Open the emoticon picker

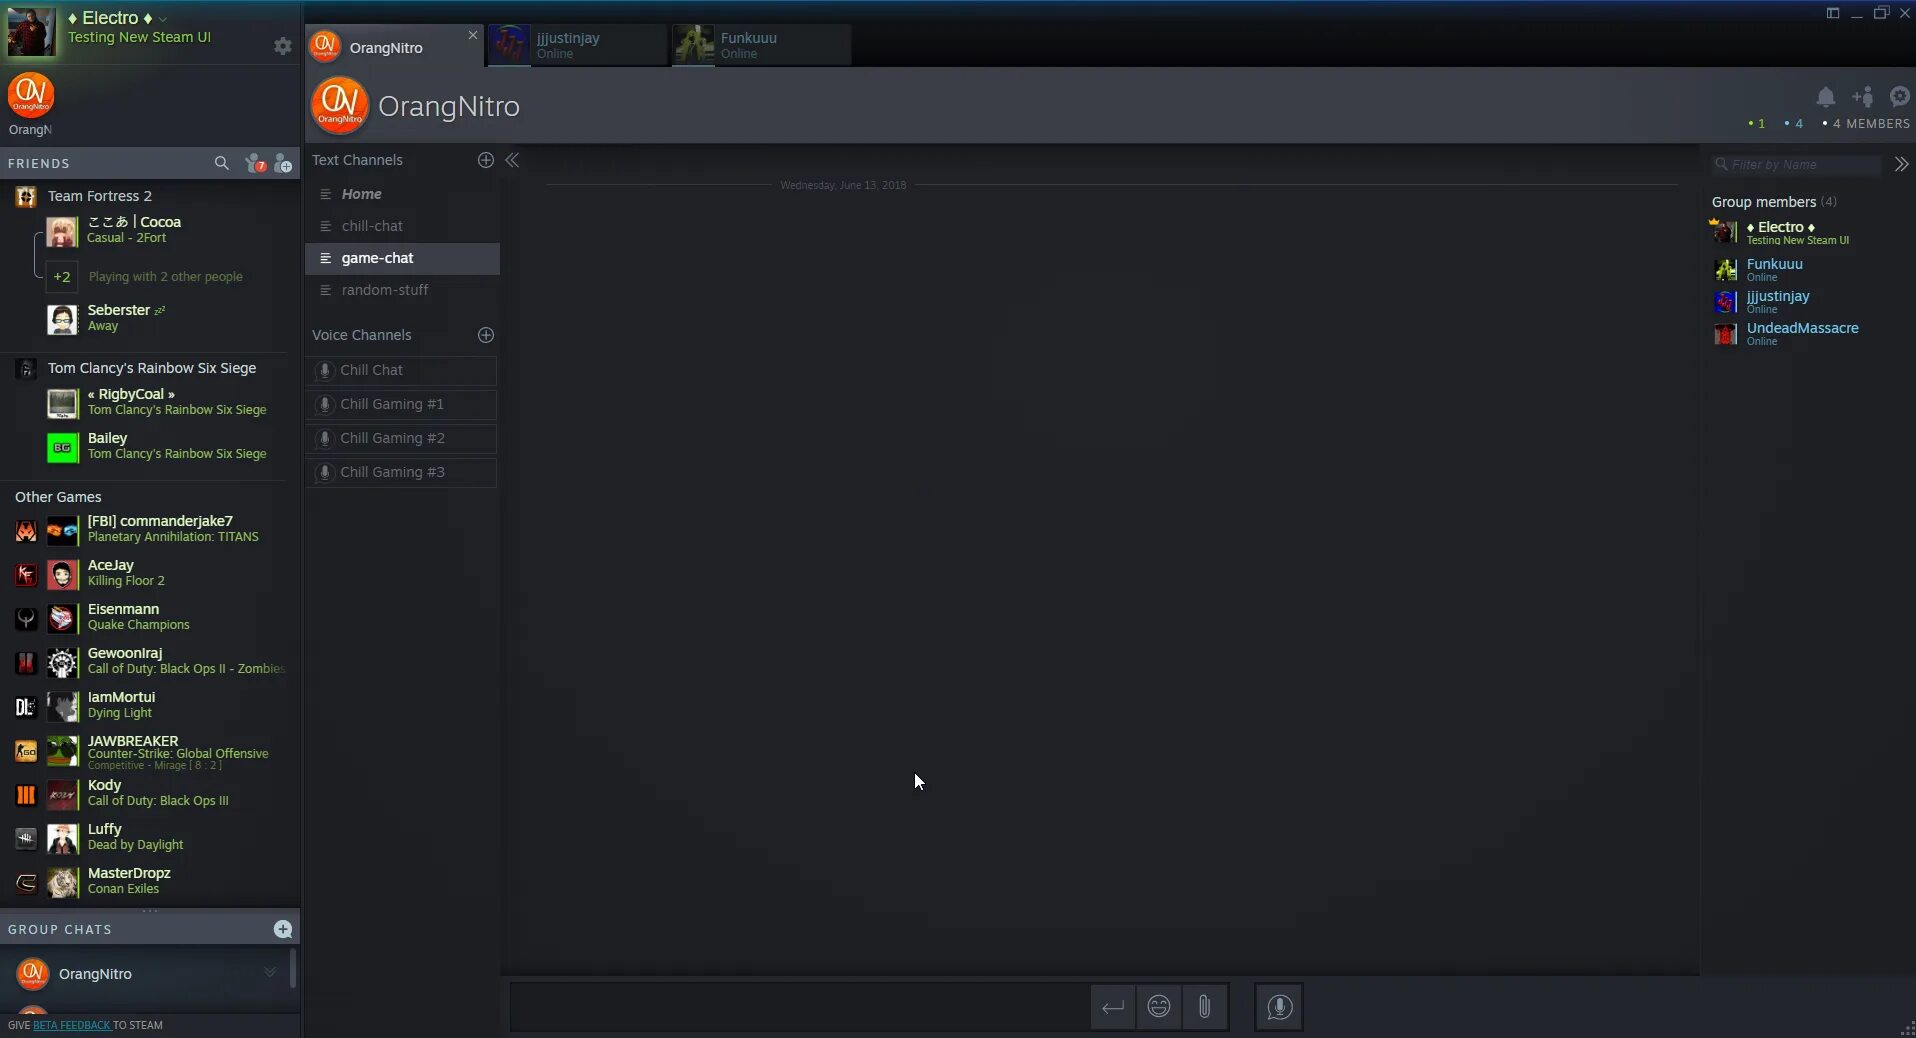[x=1159, y=1007]
